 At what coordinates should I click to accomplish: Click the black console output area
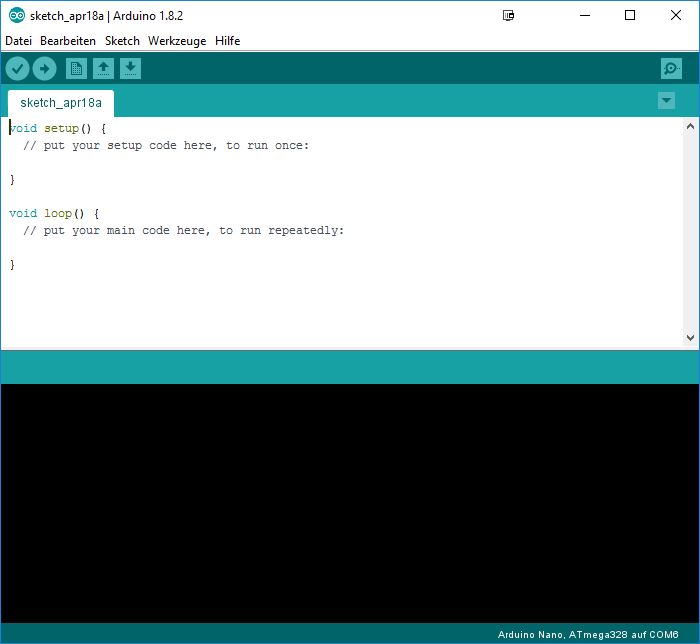350,503
